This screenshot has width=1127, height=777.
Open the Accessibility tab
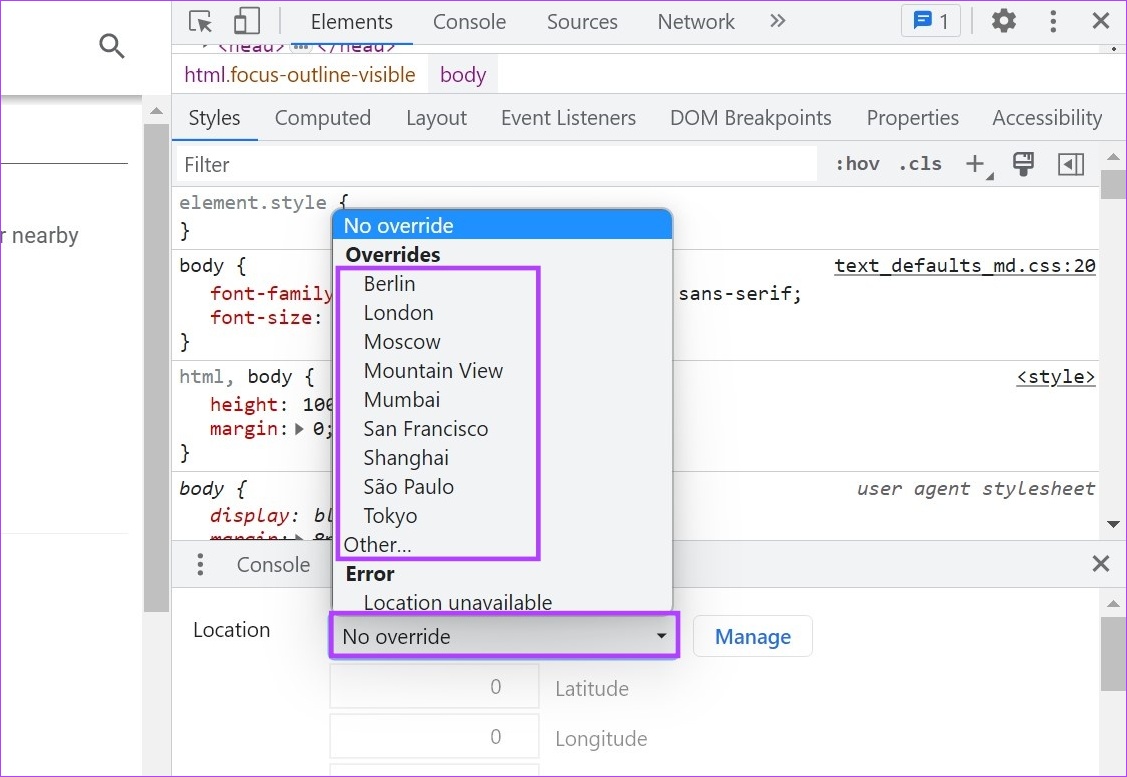(x=1046, y=118)
